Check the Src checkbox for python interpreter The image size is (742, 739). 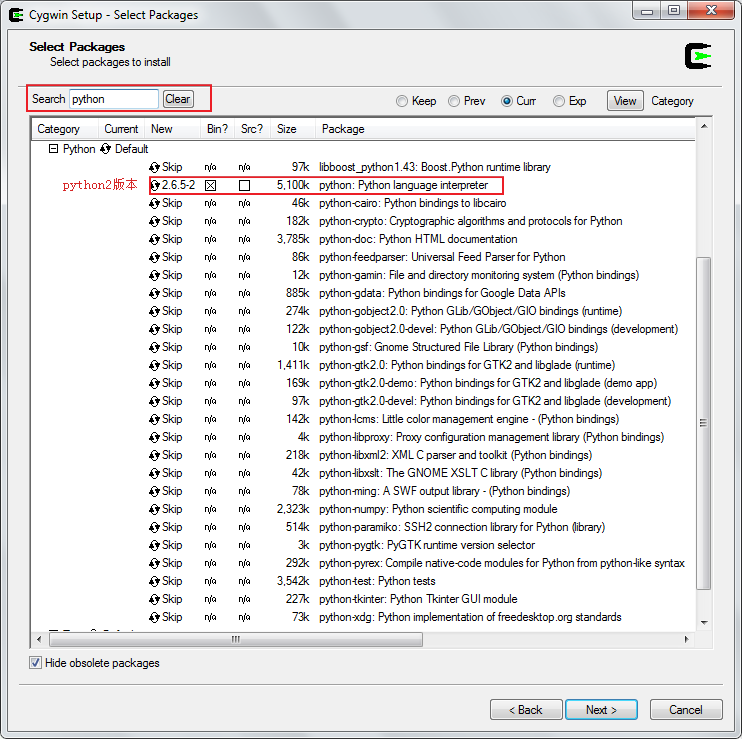pyautogui.click(x=244, y=185)
